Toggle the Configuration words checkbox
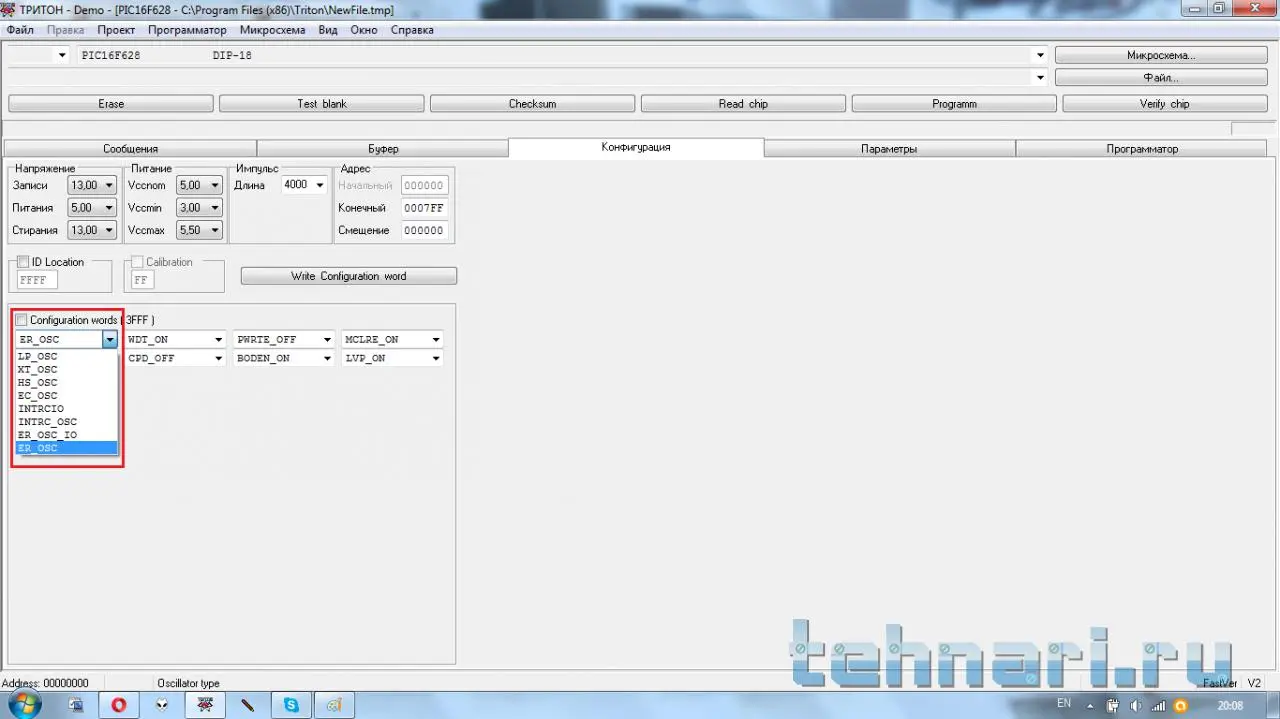 point(22,320)
